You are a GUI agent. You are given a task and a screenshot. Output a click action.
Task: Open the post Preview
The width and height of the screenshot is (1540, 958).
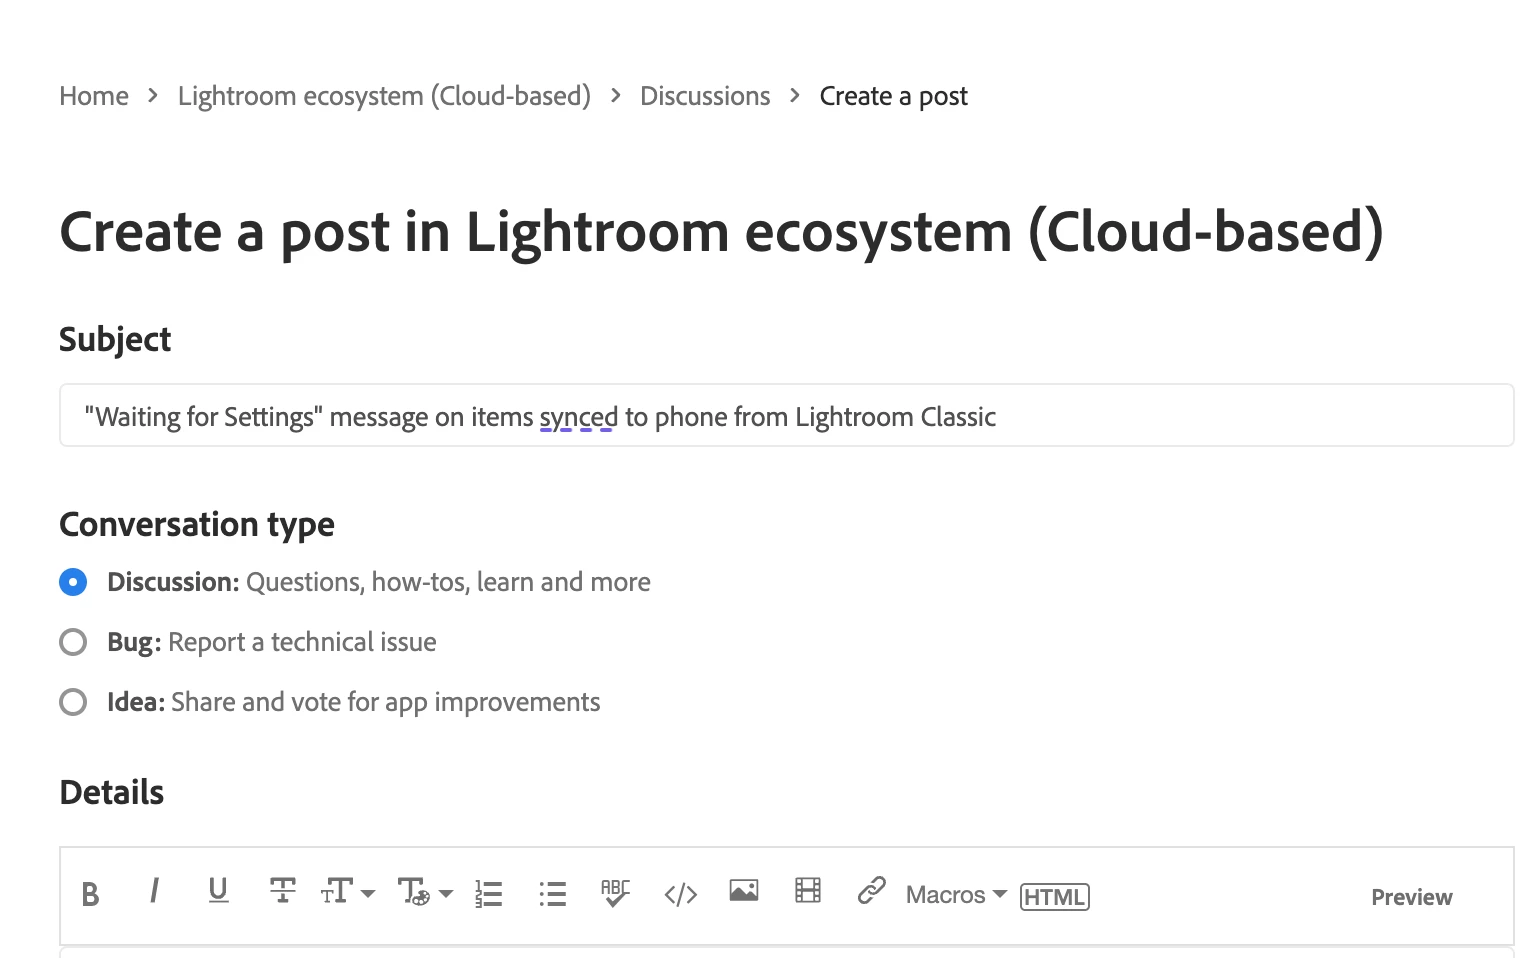tap(1411, 897)
